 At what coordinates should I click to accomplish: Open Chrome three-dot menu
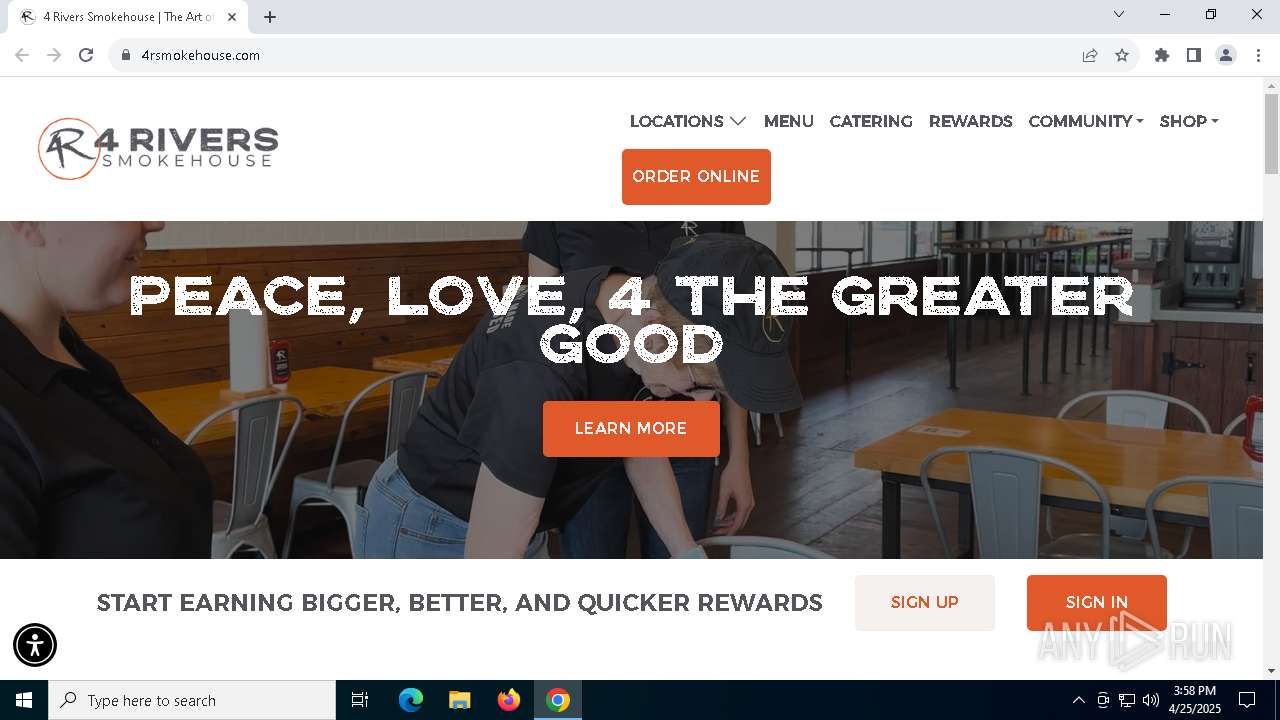[x=1258, y=55]
